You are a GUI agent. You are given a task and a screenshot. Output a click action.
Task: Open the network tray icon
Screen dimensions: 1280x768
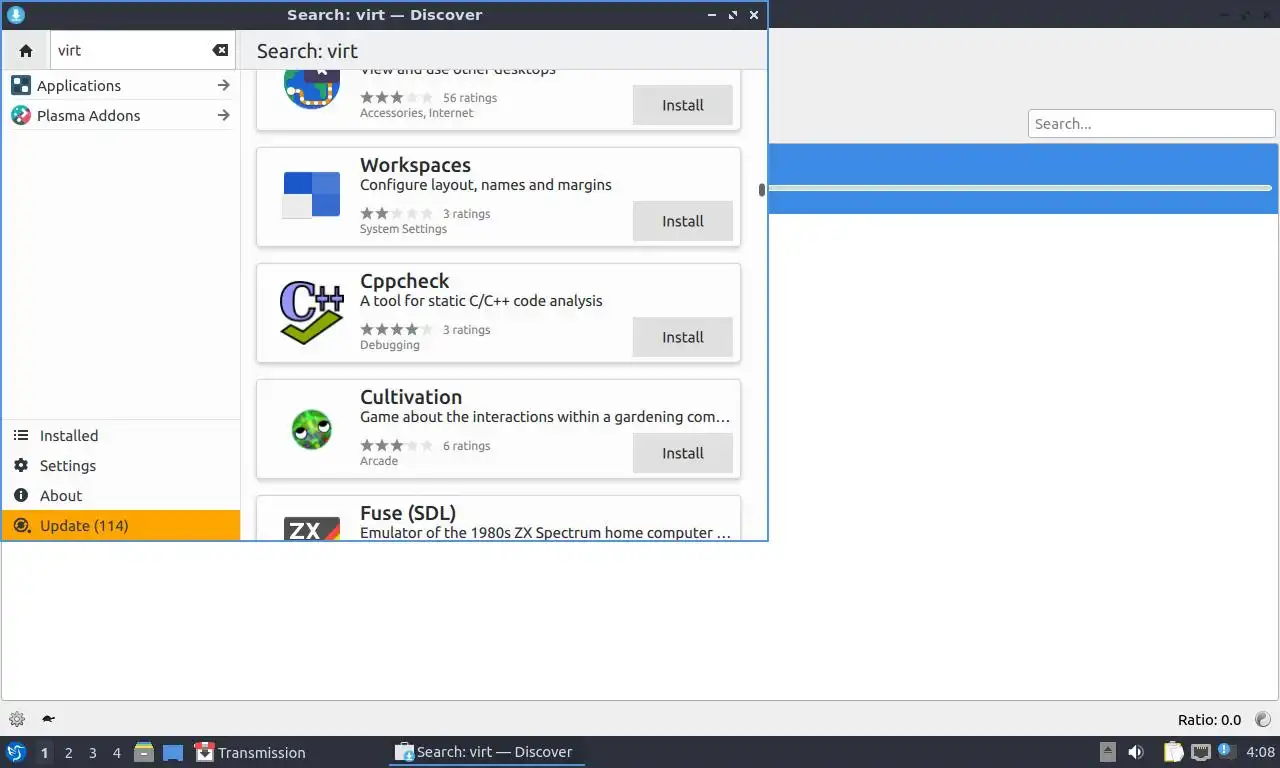(1201, 752)
